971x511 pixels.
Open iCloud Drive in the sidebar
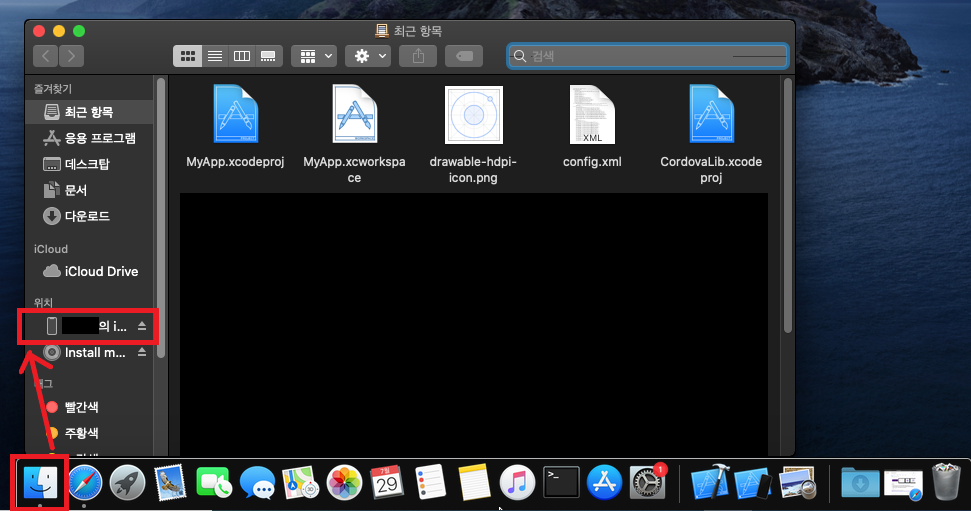point(90,271)
